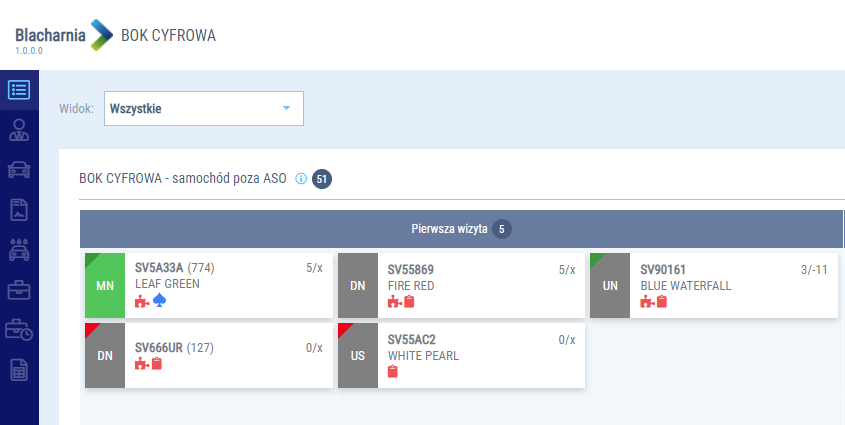Open the SV5A33A LEAF GREEN card
The height and width of the screenshot is (425, 845).
click(x=228, y=285)
